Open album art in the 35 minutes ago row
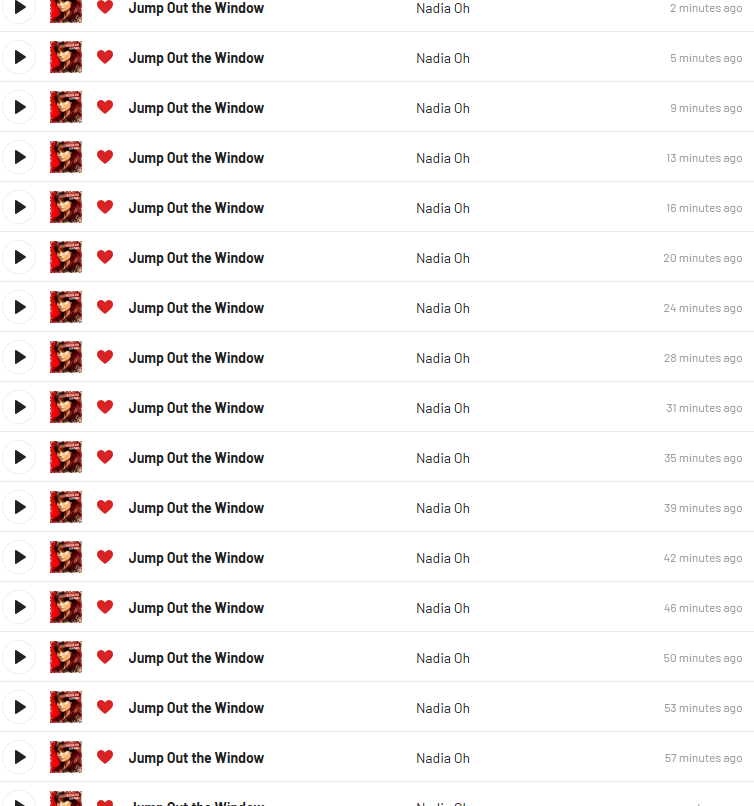The image size is (754, 806). [66, 457]
